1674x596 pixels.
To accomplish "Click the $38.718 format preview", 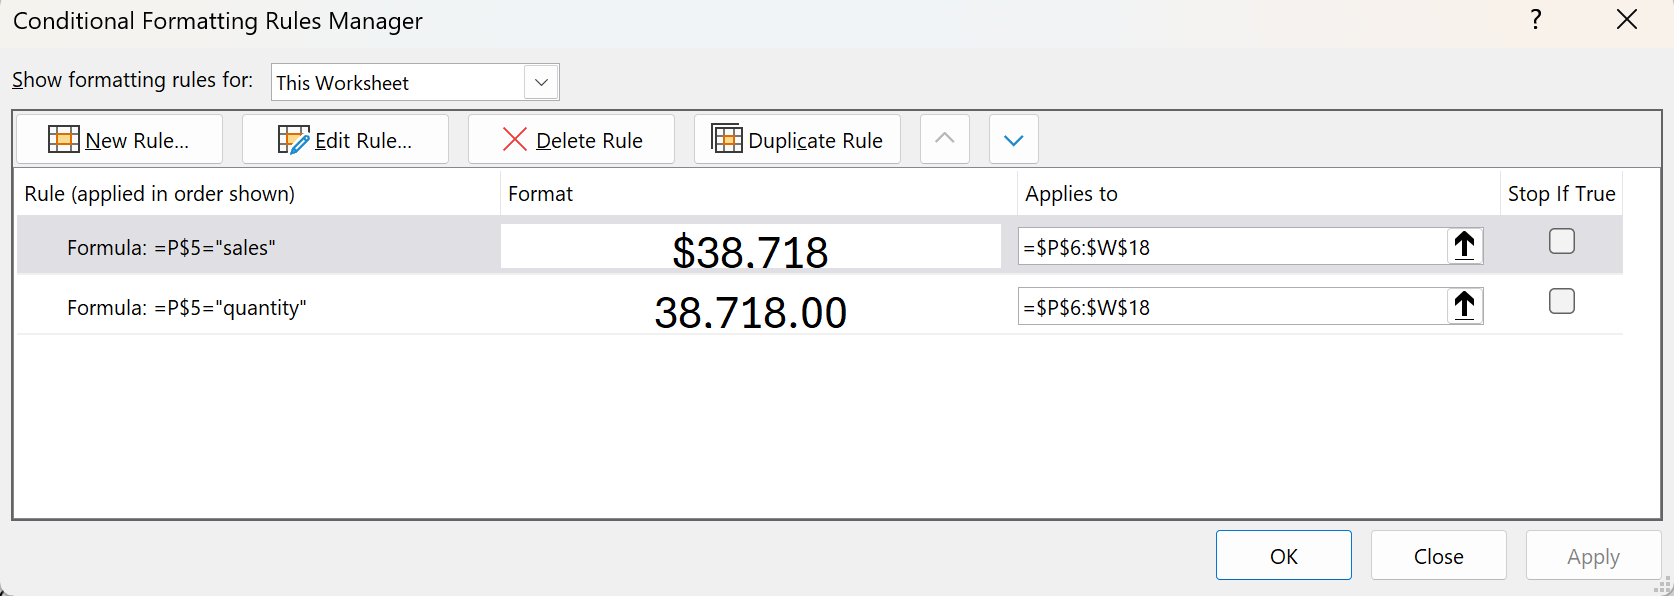I will pyautogui.click(x=750, y=248).
